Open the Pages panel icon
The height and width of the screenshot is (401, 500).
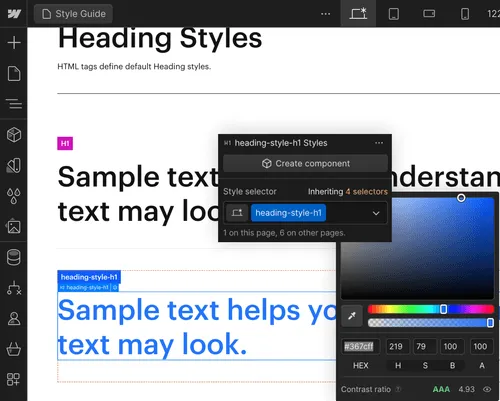click(14, 73)
